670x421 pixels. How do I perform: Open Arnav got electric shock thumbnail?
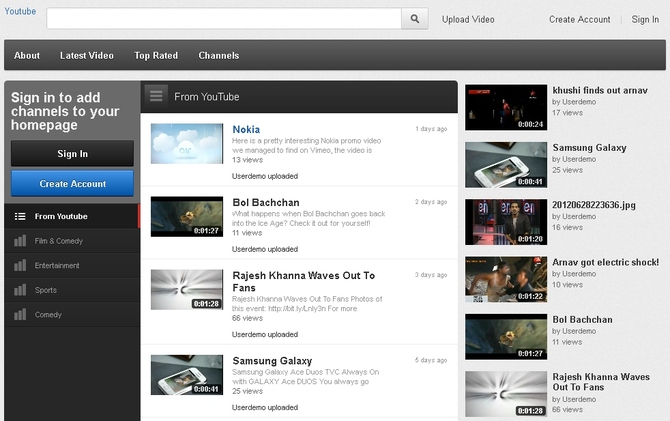pyautogui.click(x=506, y=279)
